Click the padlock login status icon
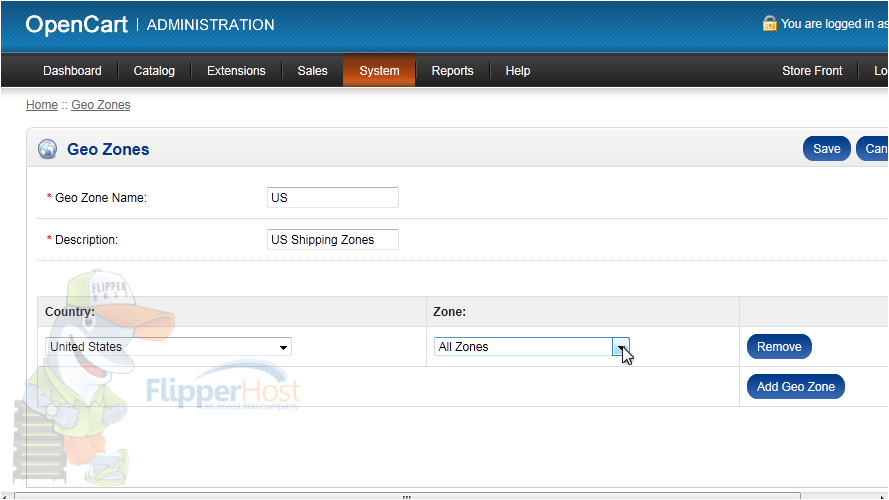Viewport: 889px width, 500px height. 769,23
